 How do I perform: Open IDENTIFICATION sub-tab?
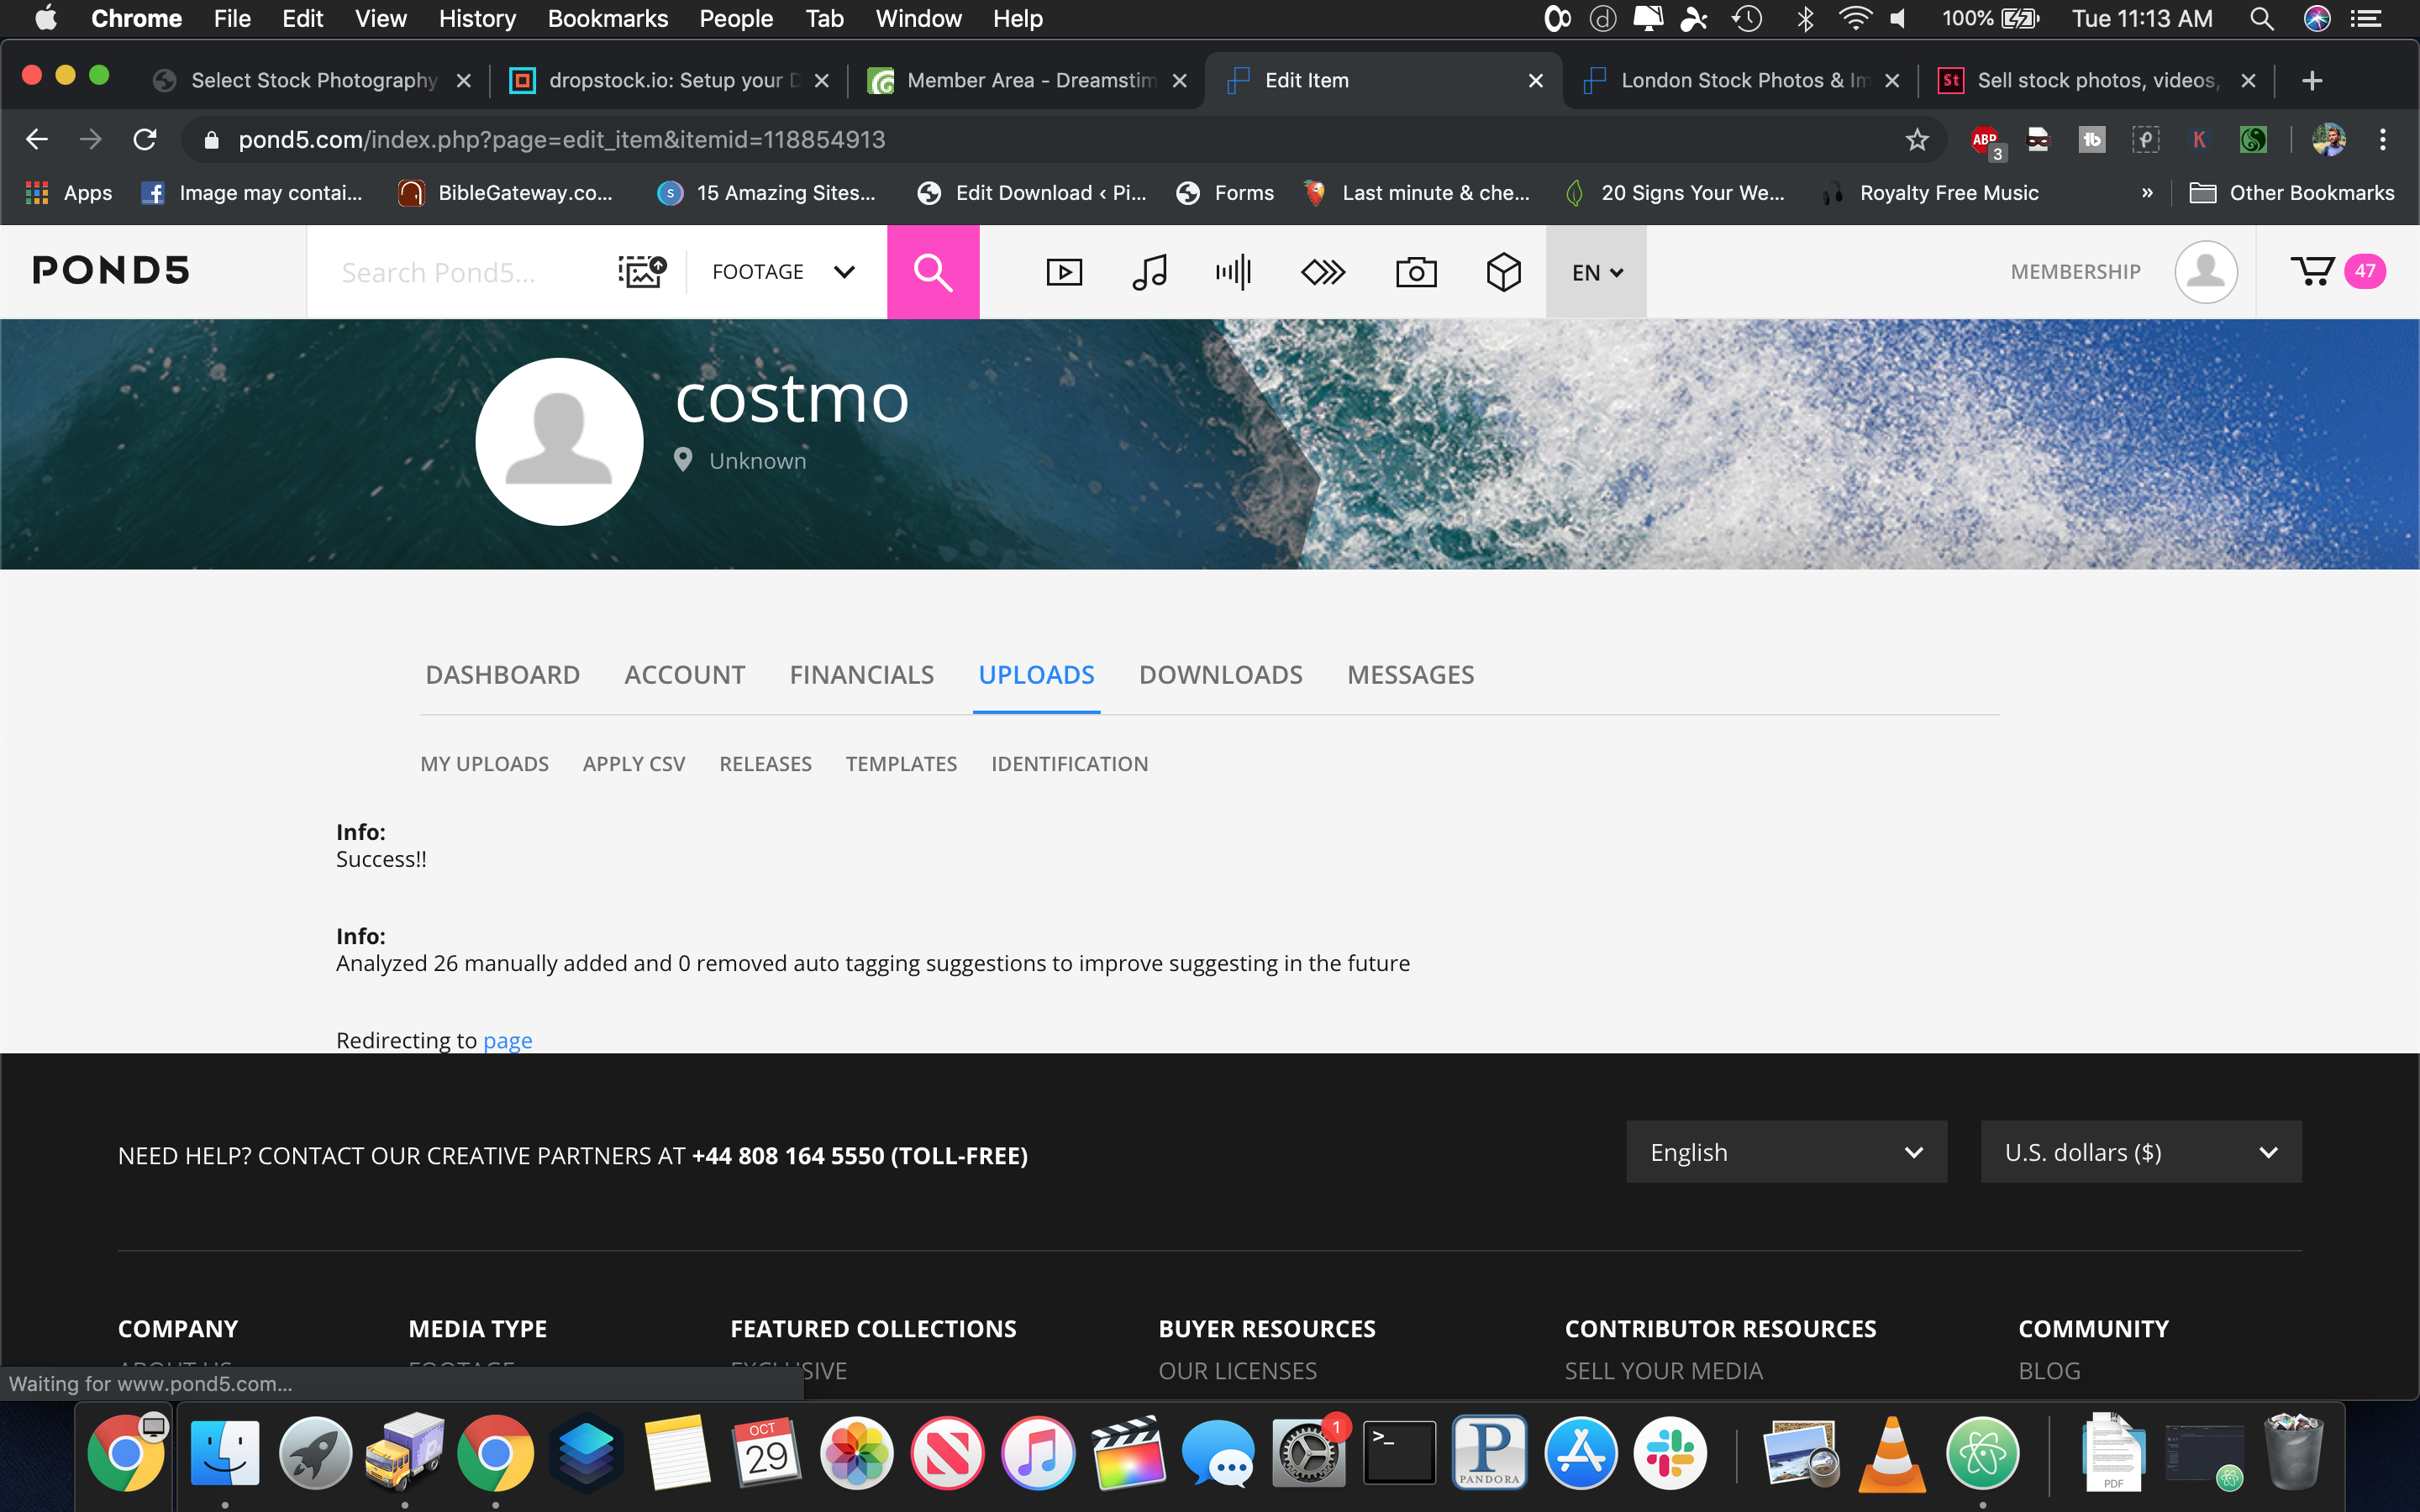(x=1069, y=764)
